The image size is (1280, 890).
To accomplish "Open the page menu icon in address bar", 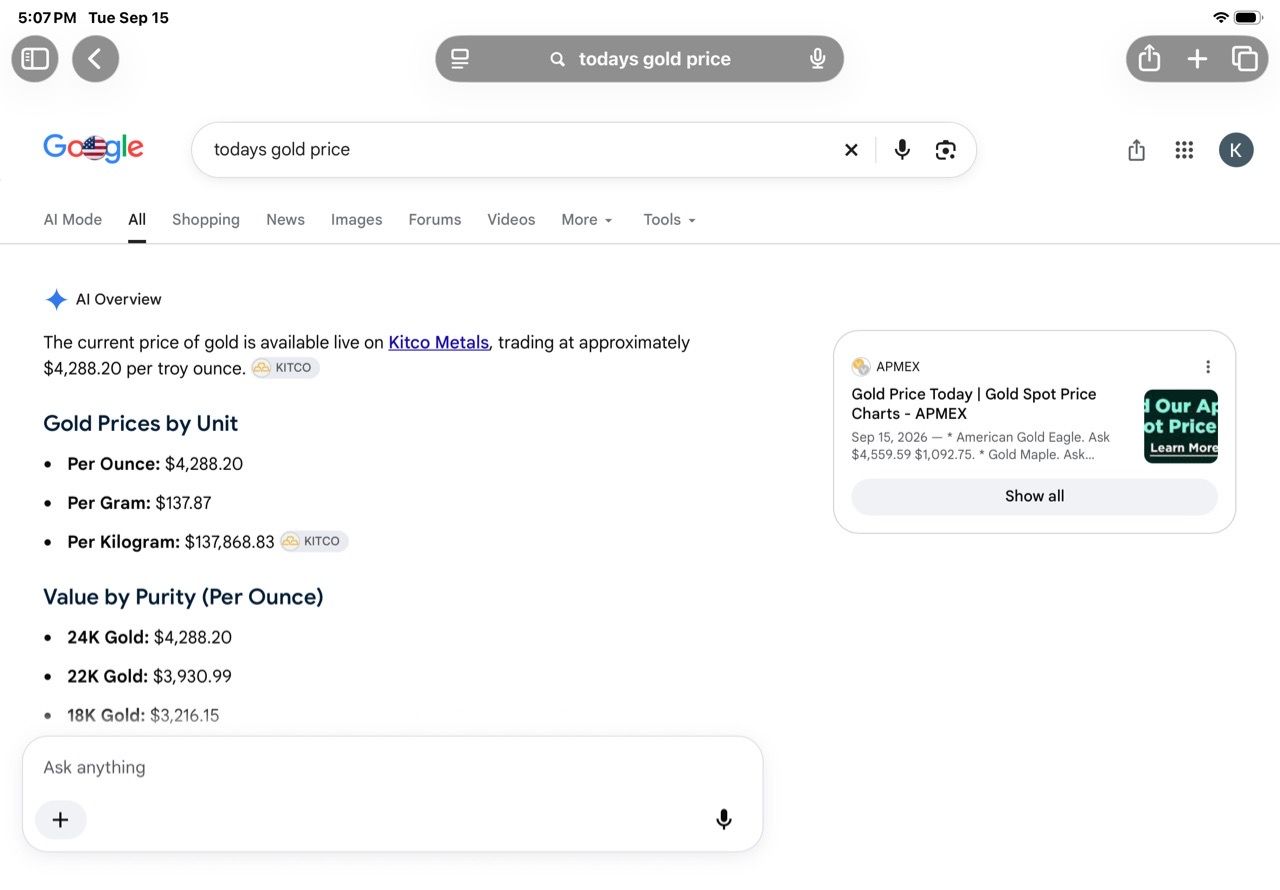I will [x=460, y=59].
